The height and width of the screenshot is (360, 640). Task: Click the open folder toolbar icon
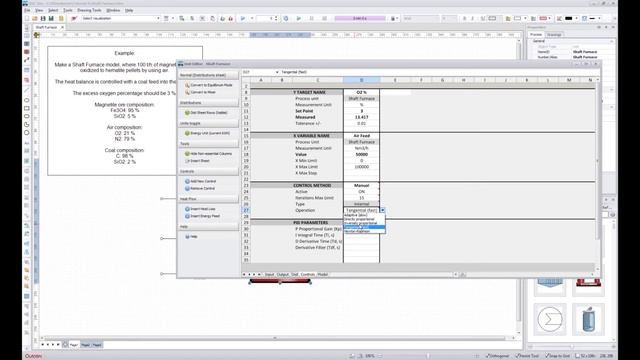pyautogui.click(x=35, y=18)
